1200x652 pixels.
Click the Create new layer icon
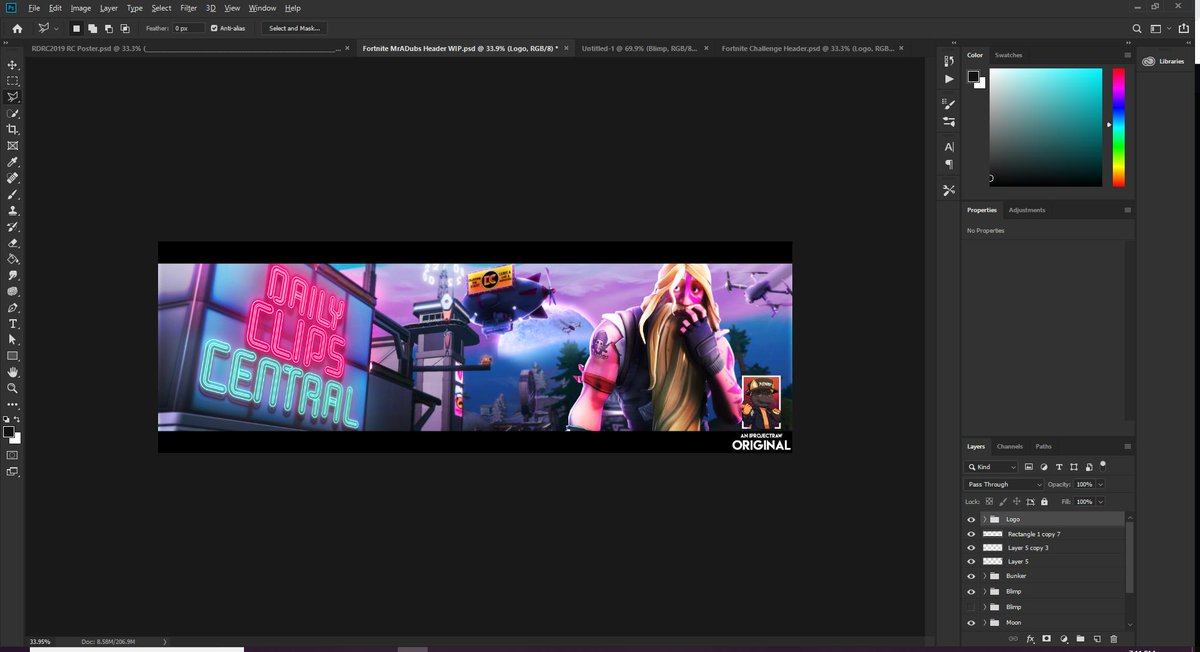pyautogui.click(x=1096, y=638)
